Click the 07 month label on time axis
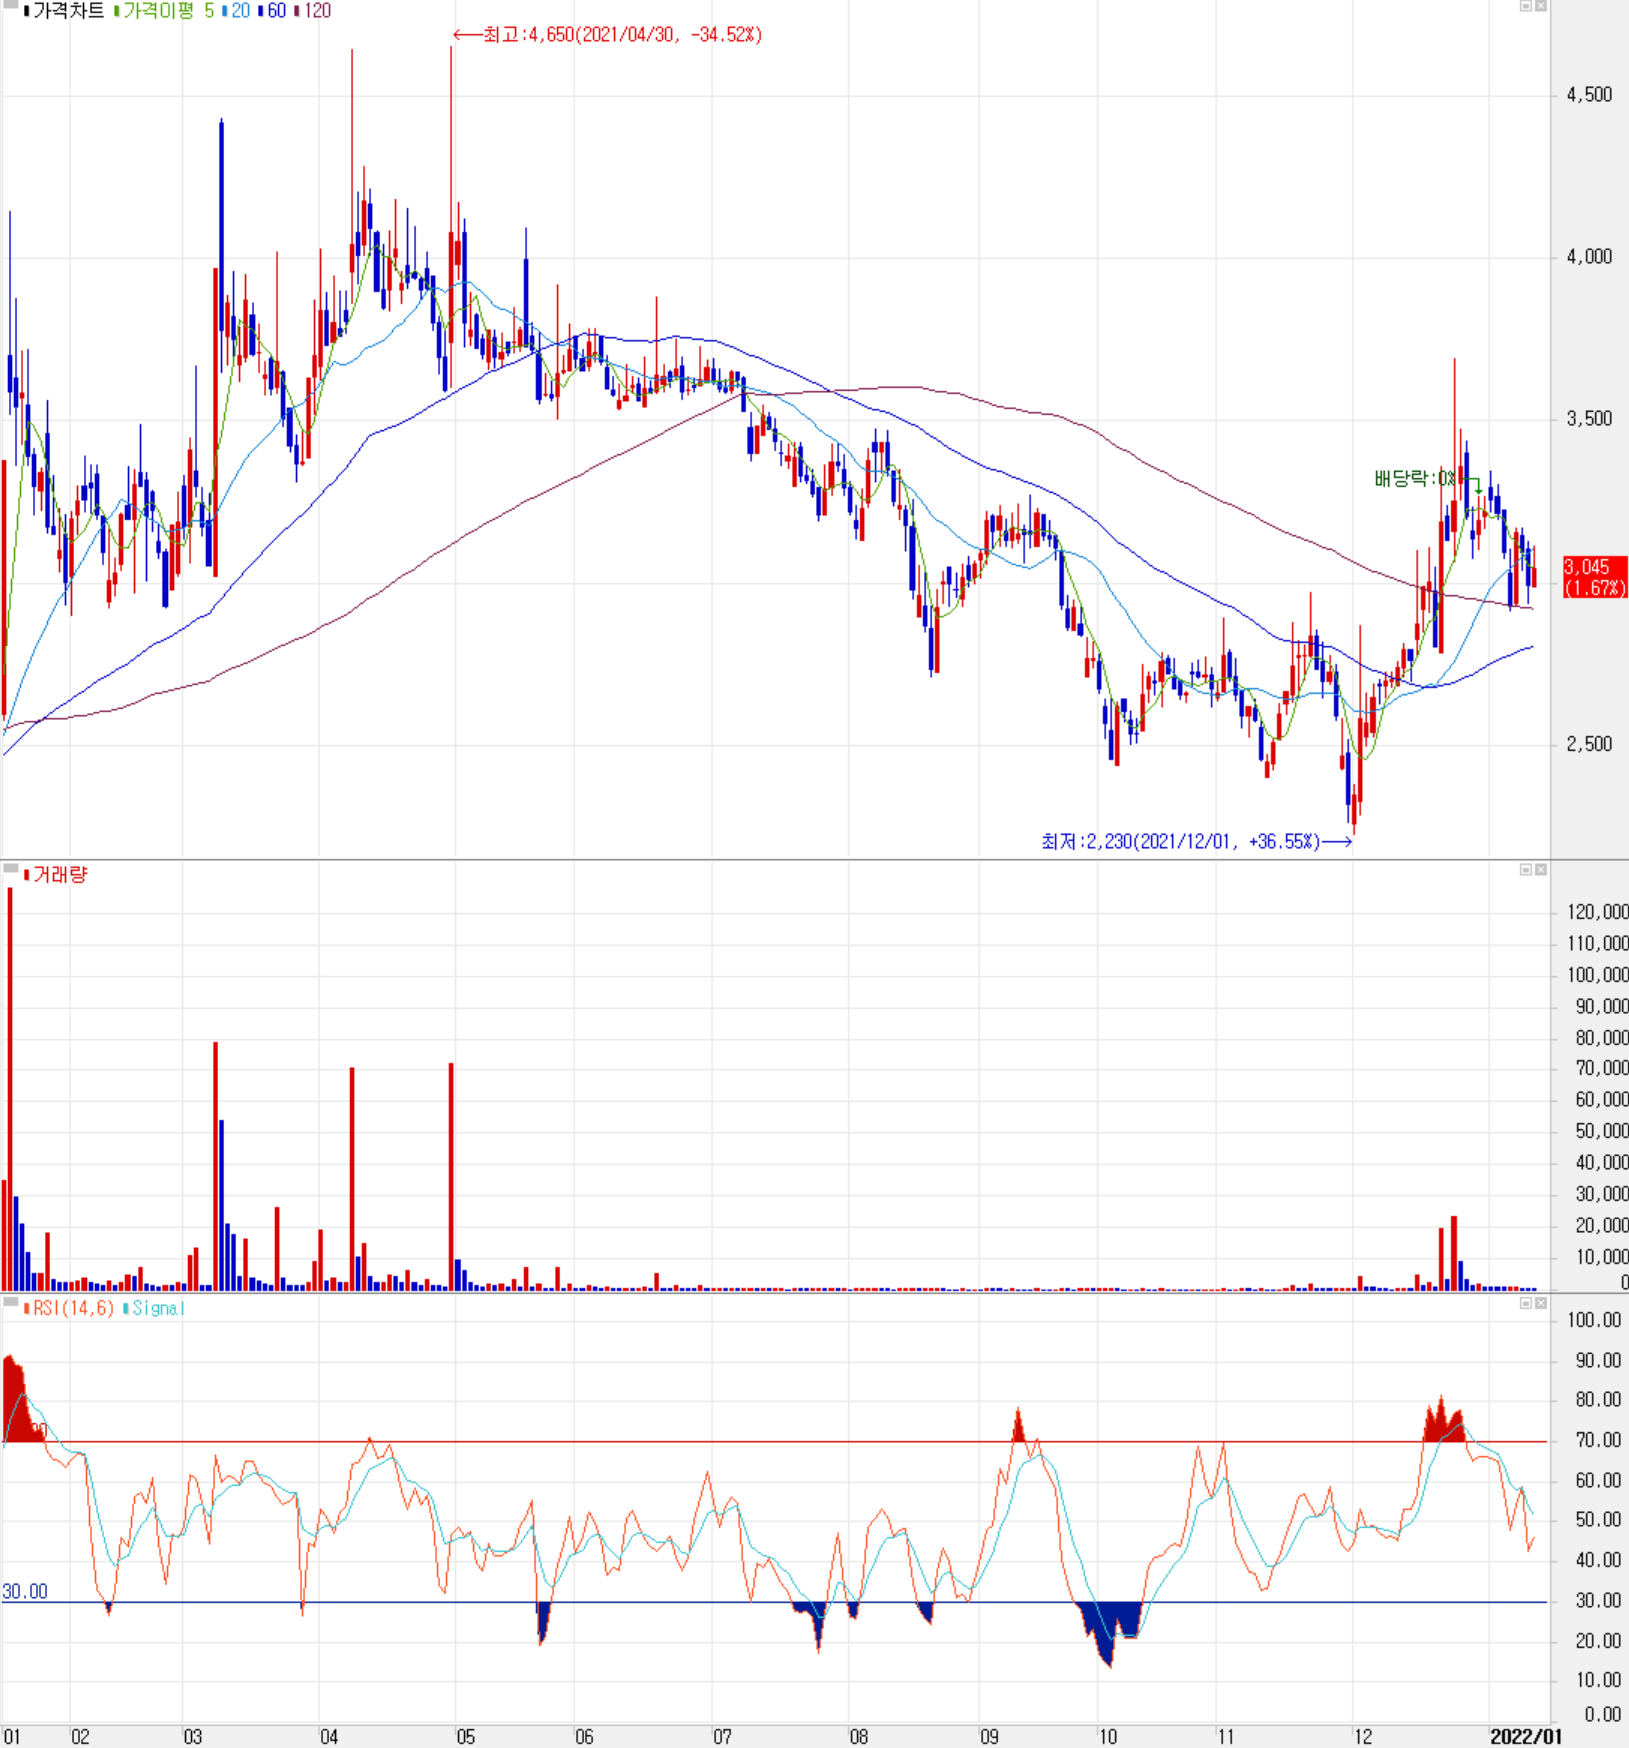The width and height of the screenshot is (1629, 1748). click(722, 1737)
